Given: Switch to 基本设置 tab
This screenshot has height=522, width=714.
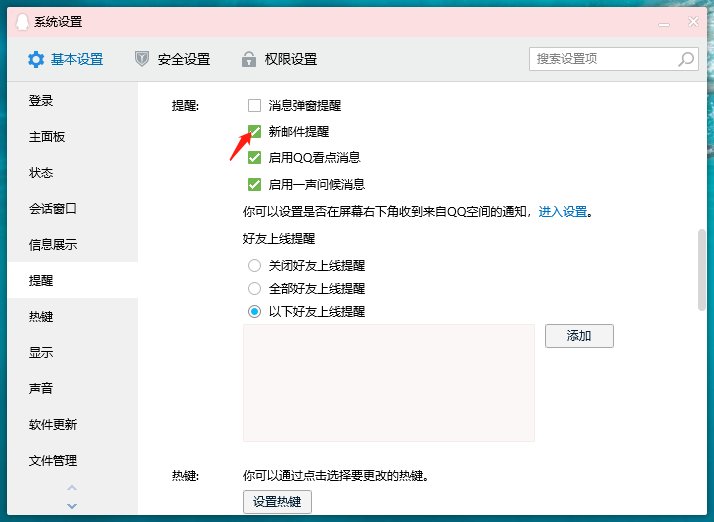Looking at the screenshot, I should (66, 59).
